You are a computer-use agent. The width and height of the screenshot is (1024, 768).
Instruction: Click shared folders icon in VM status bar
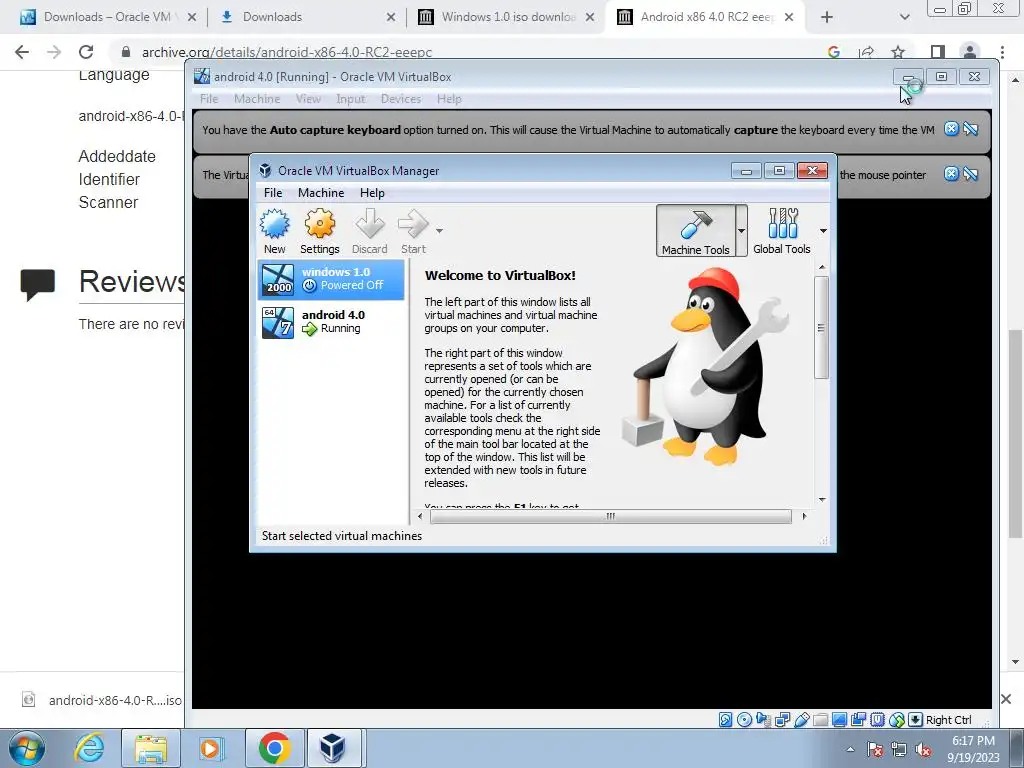point(820,720)
